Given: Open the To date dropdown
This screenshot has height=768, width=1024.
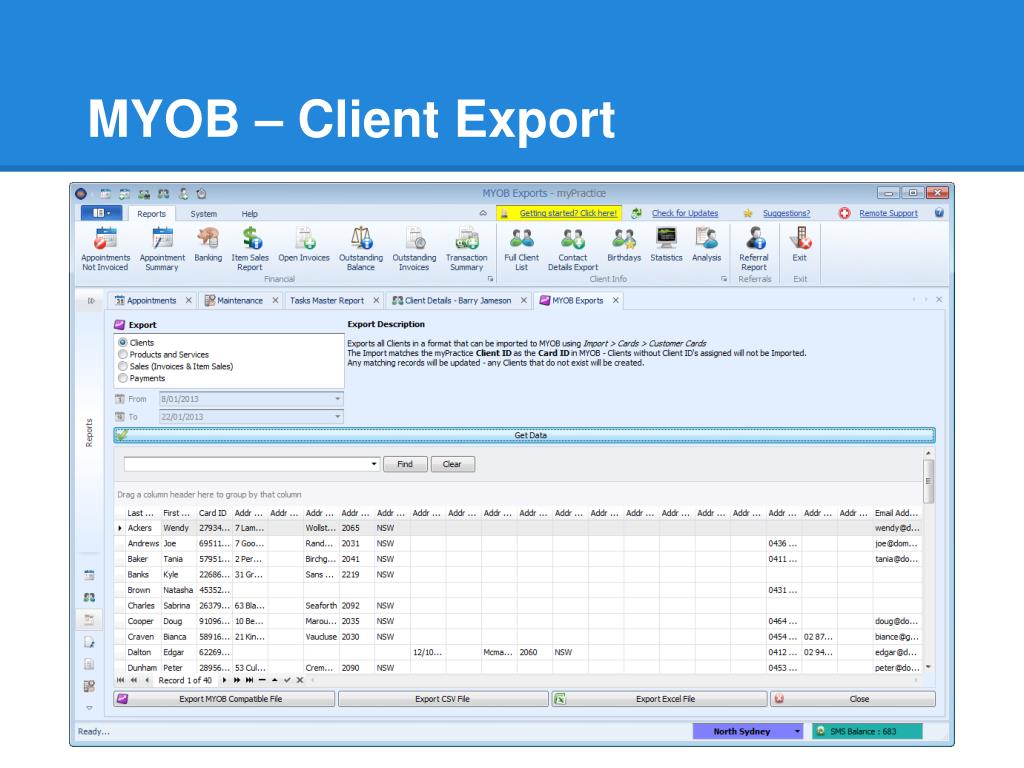Looking at the screenshot, I should (x=338, y=417).
